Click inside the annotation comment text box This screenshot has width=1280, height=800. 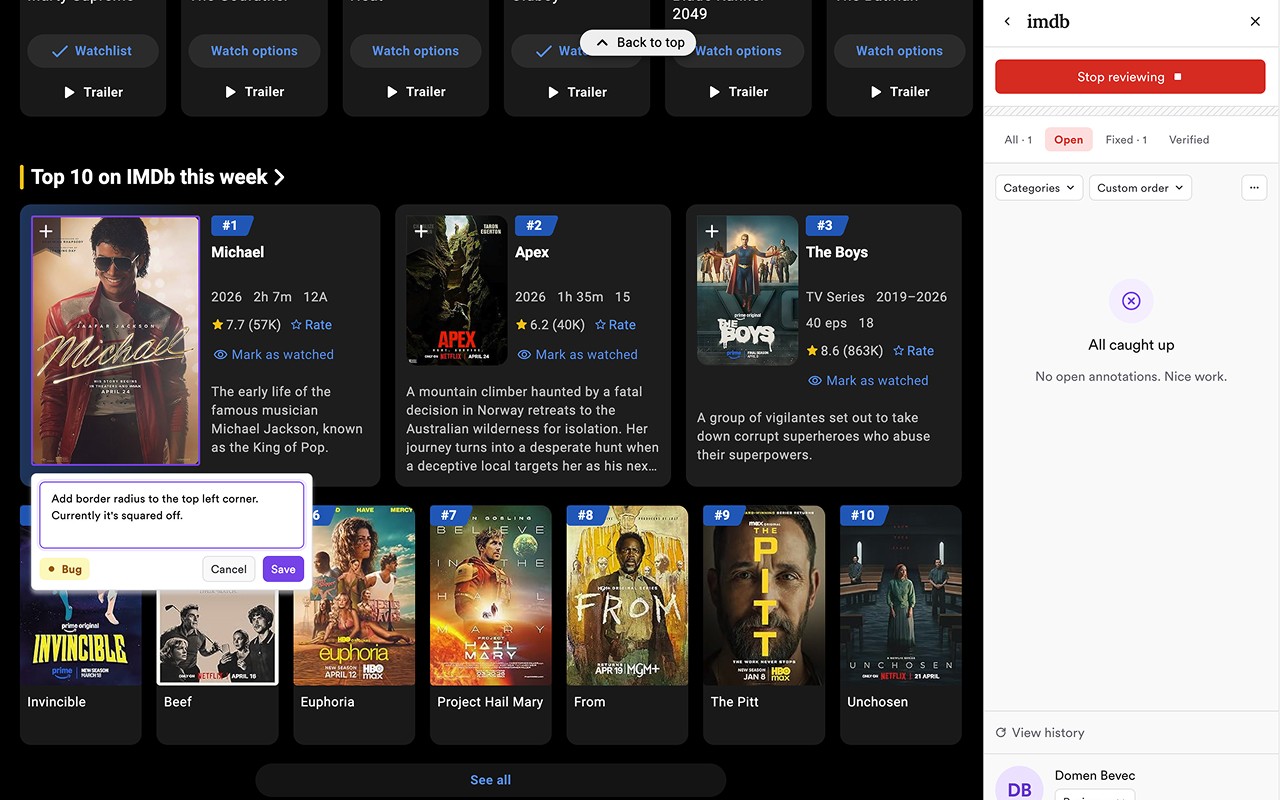click(x=172, y=515)
